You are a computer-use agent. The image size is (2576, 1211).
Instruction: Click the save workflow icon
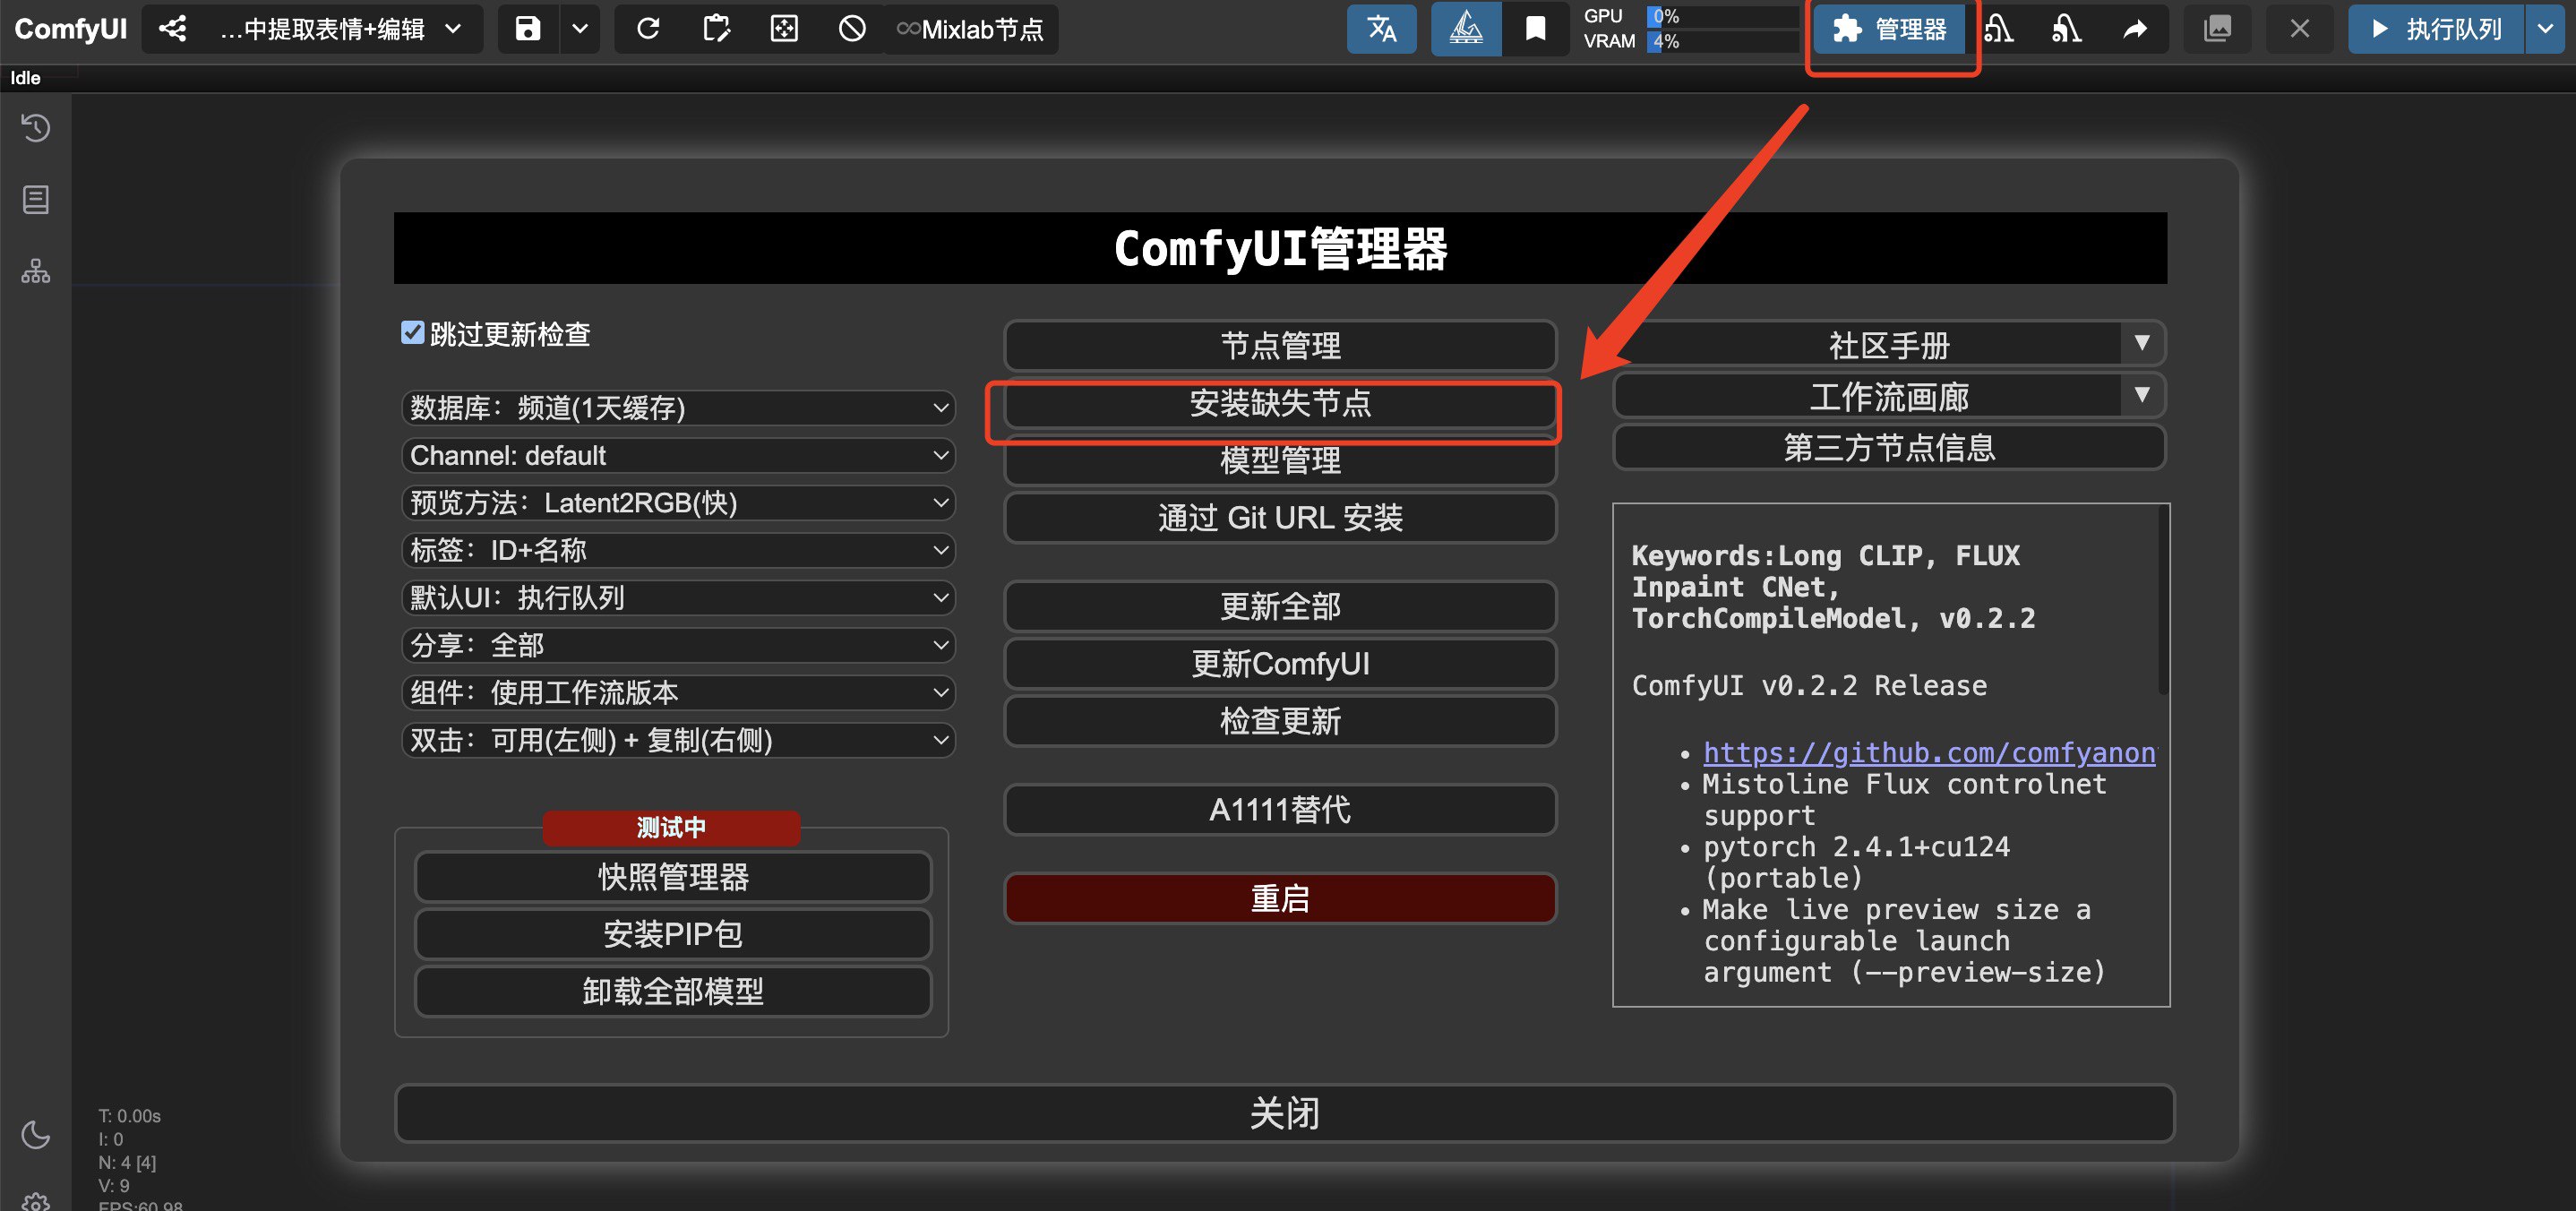(x=528, y=29)
